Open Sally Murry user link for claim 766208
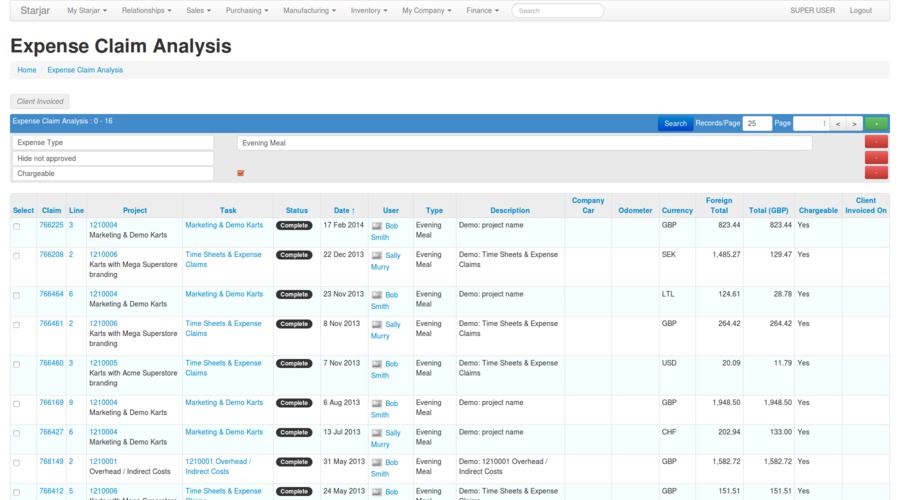The width and height of the screenshot is (900, 500). 385,261
